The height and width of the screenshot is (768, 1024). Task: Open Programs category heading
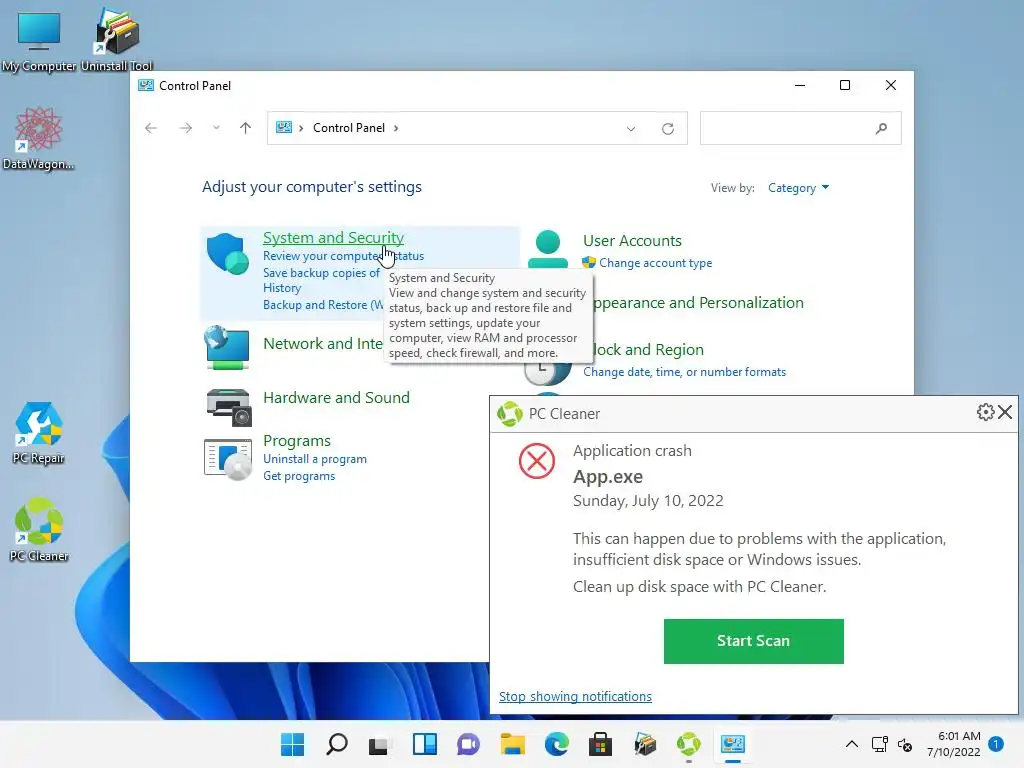[296, 441]
